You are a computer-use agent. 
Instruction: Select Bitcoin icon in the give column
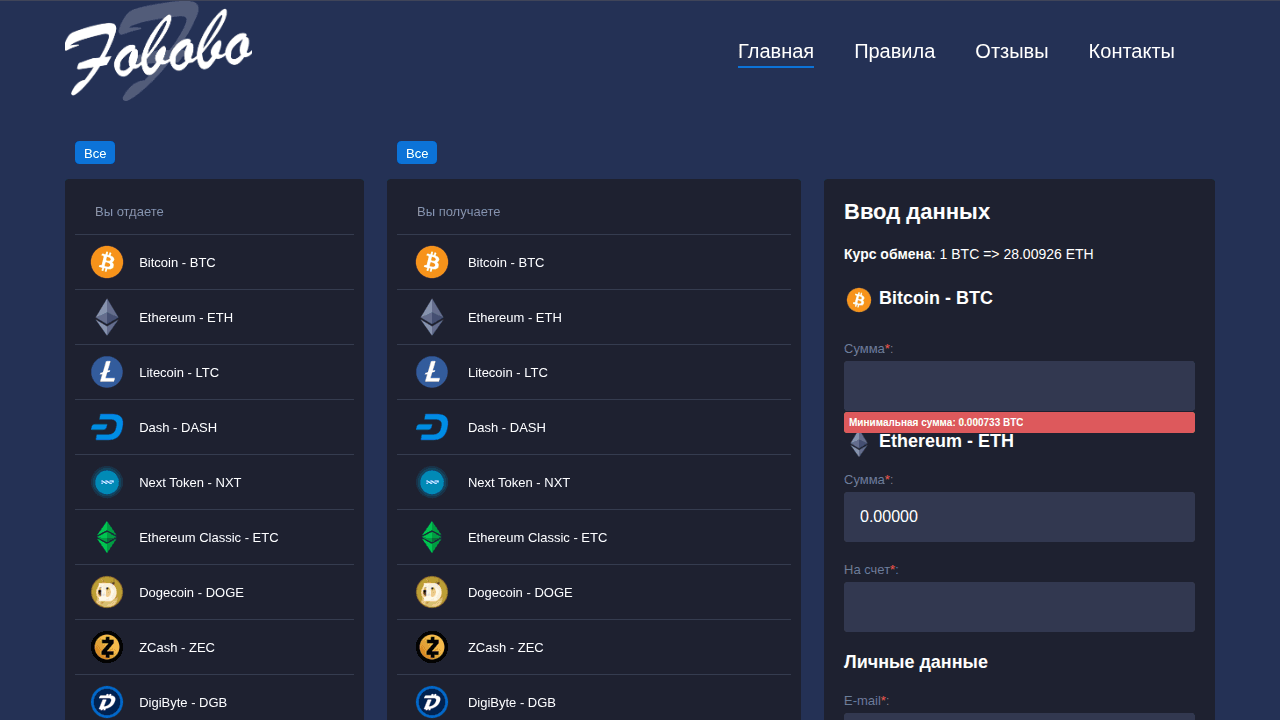tap(107, 262)
